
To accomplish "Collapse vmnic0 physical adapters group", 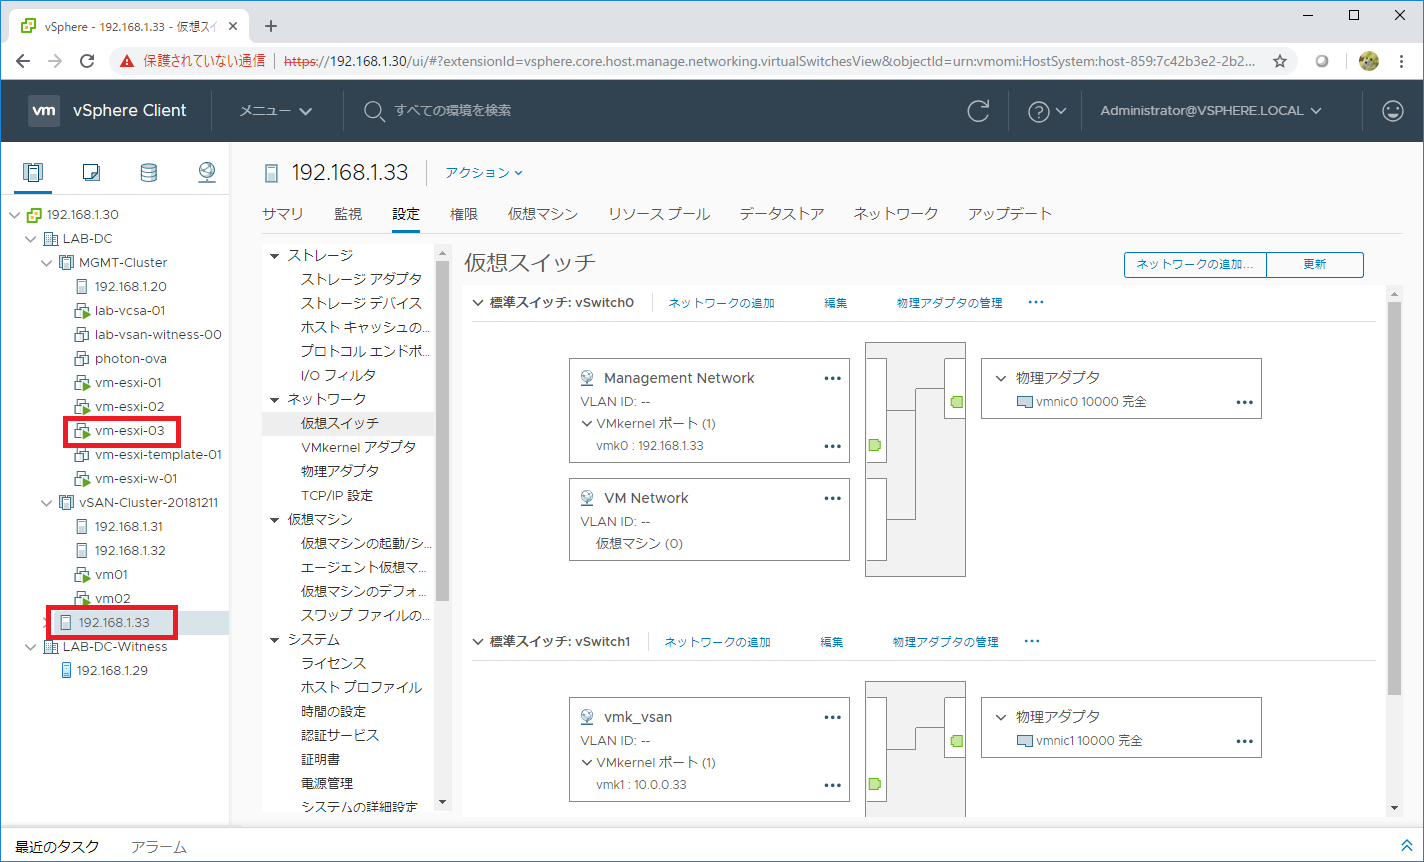I will [x=1001, y=378].
